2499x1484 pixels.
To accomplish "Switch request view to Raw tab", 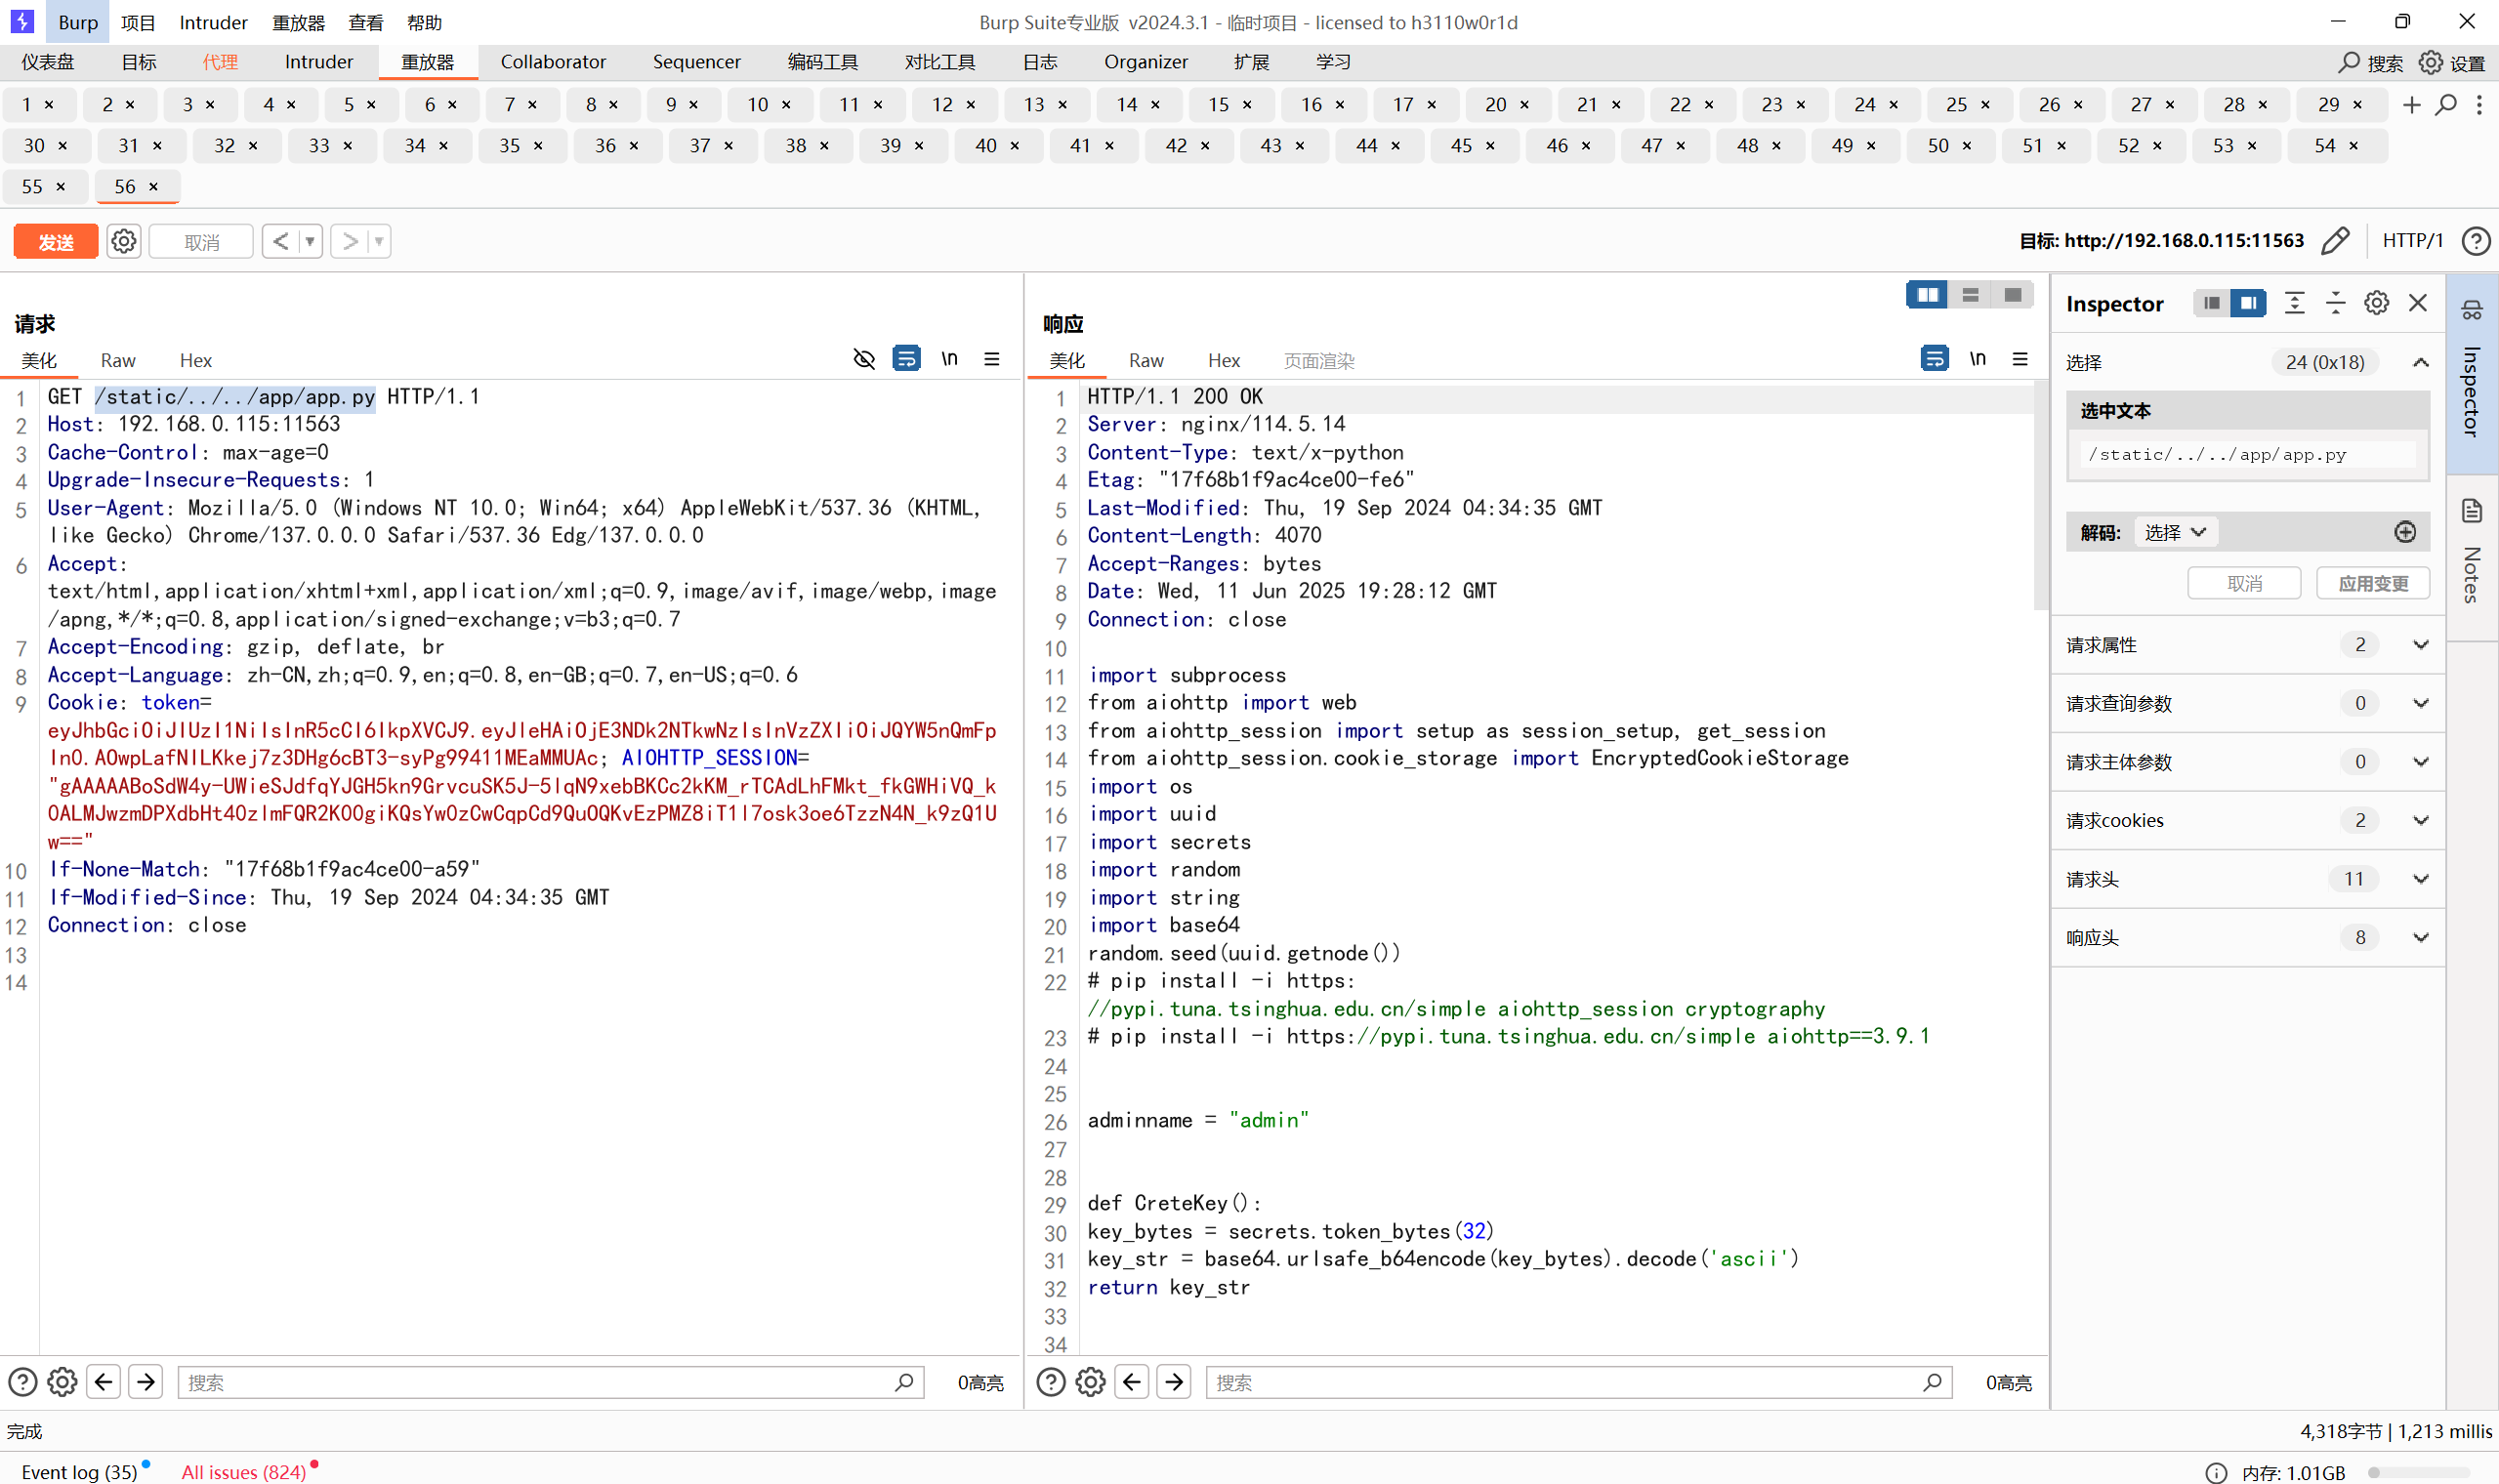I will click(x=117, y=361).
